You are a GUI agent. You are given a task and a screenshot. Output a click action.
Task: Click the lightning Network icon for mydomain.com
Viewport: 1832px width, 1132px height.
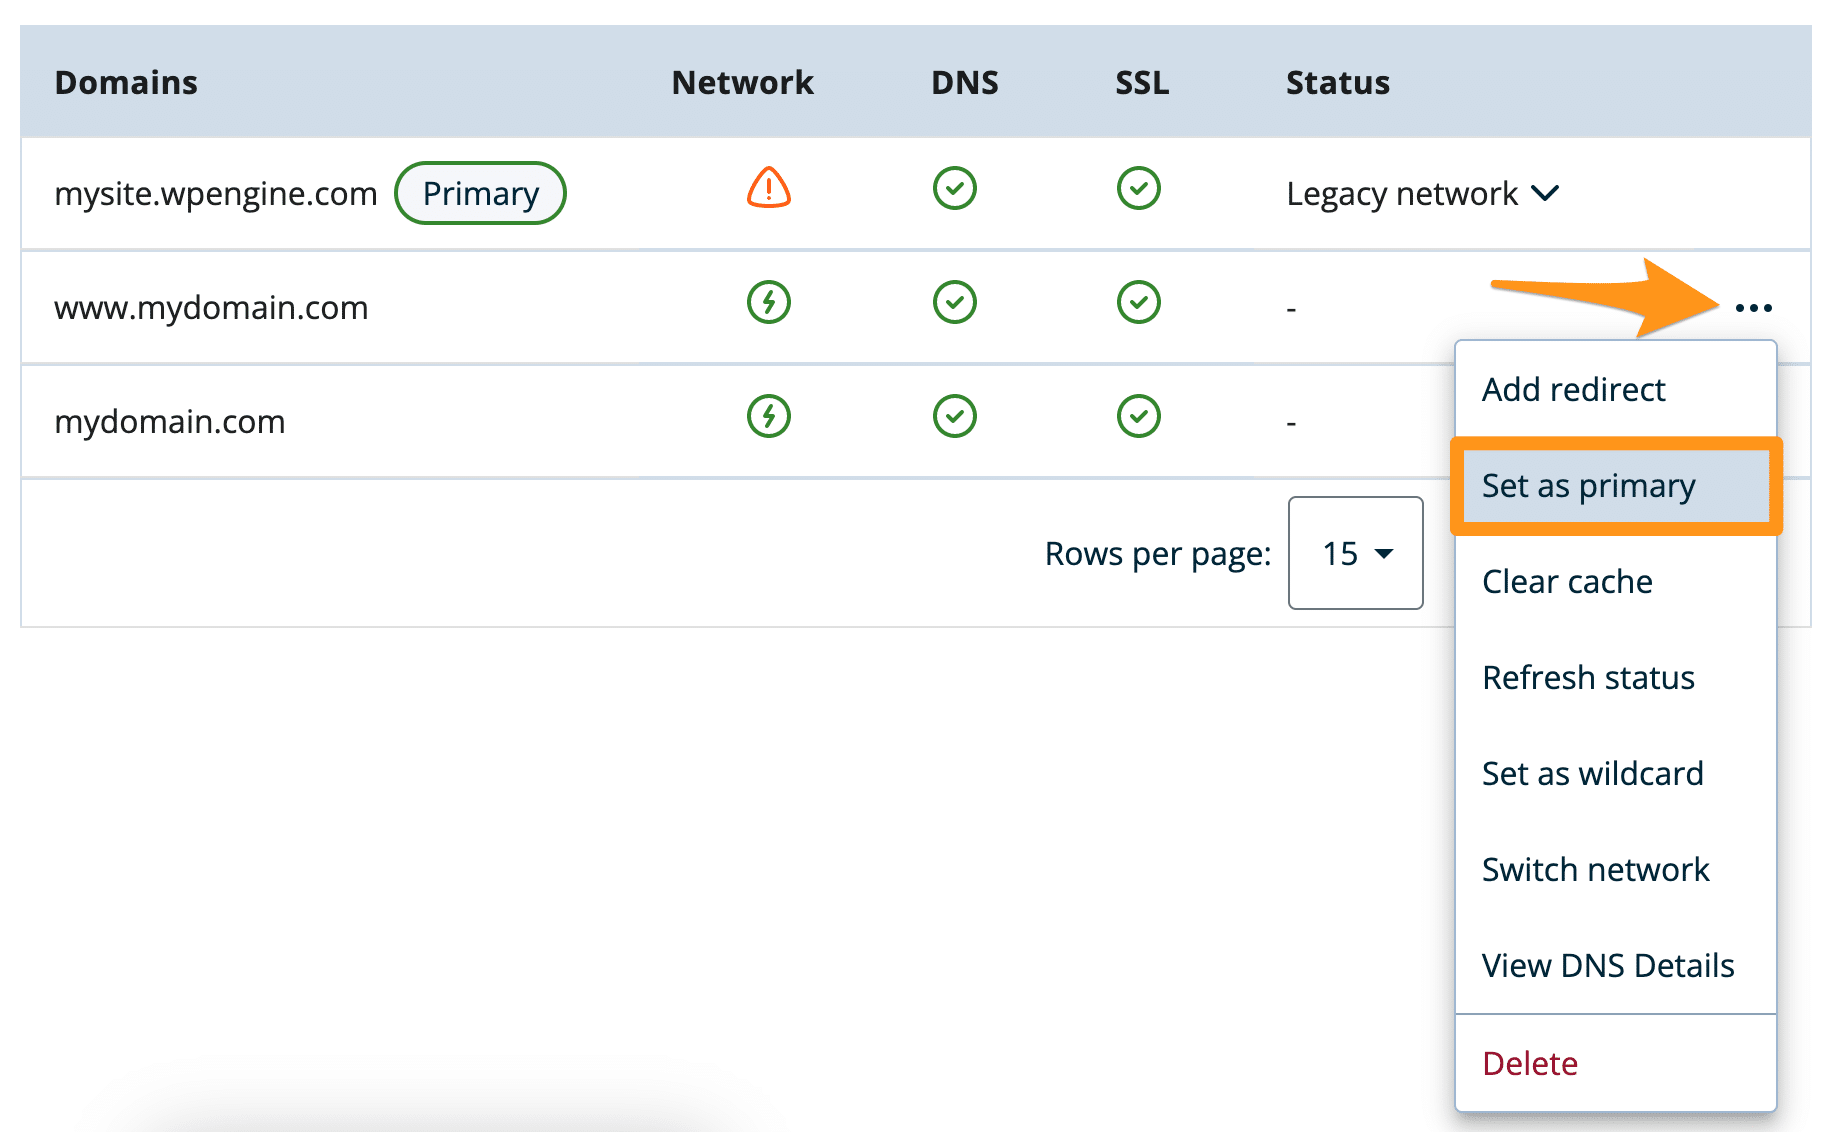[768, 416]
